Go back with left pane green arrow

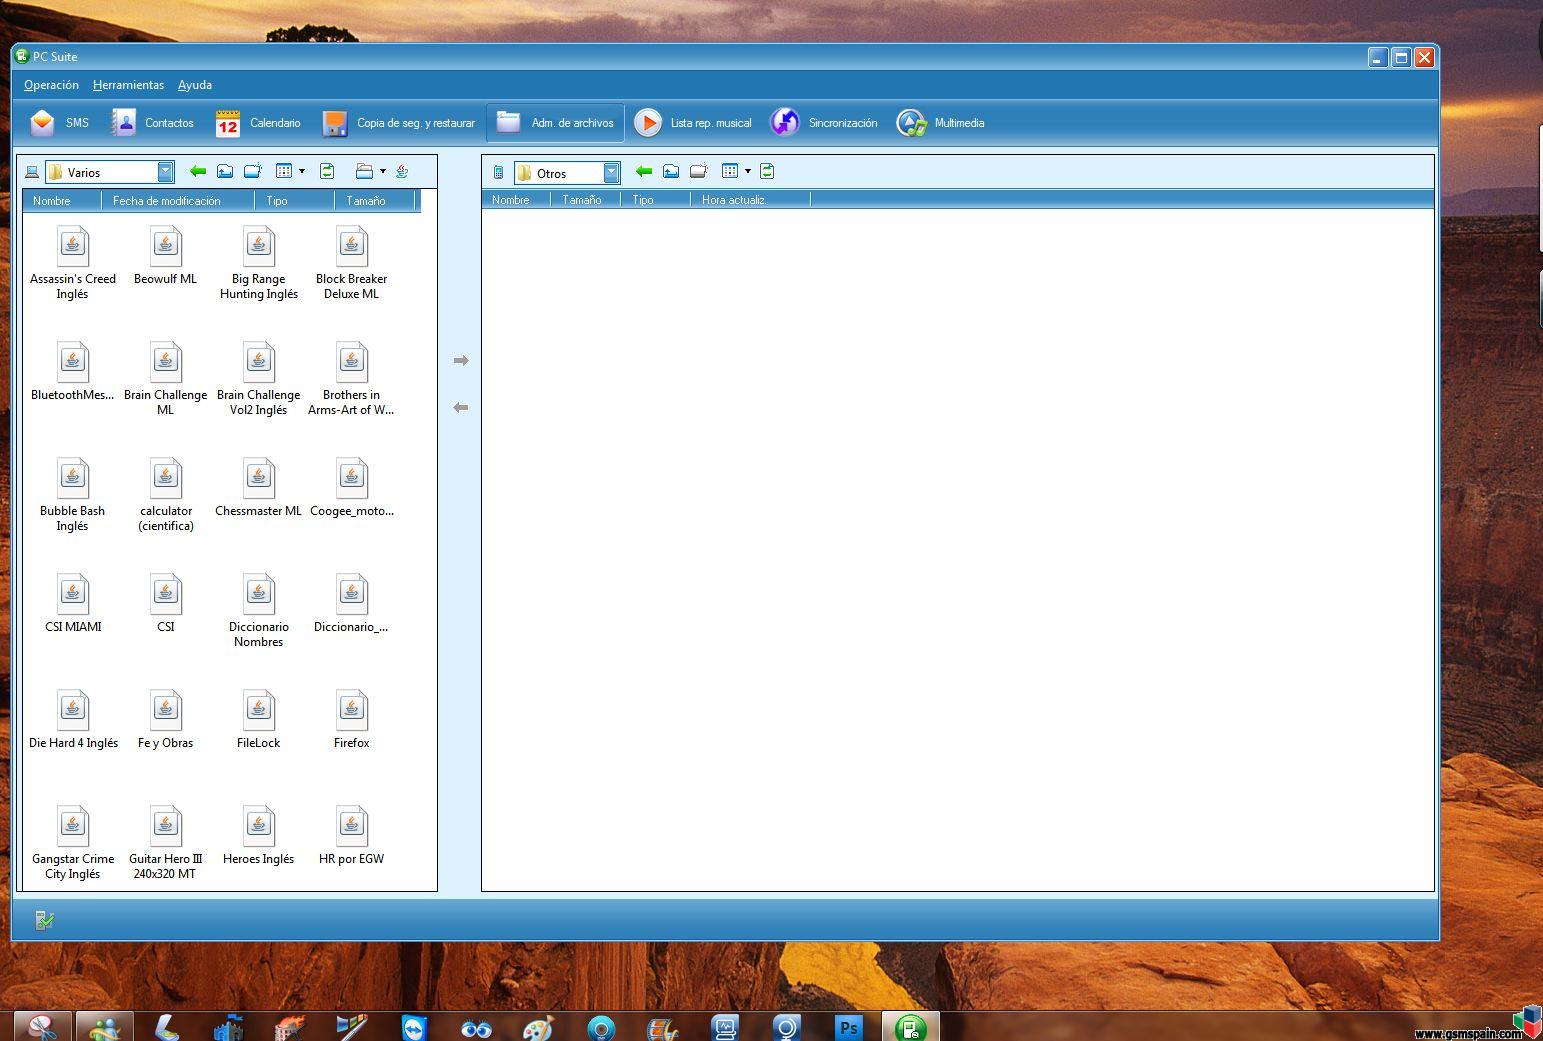pyautogui.click(x=198, y=171)
